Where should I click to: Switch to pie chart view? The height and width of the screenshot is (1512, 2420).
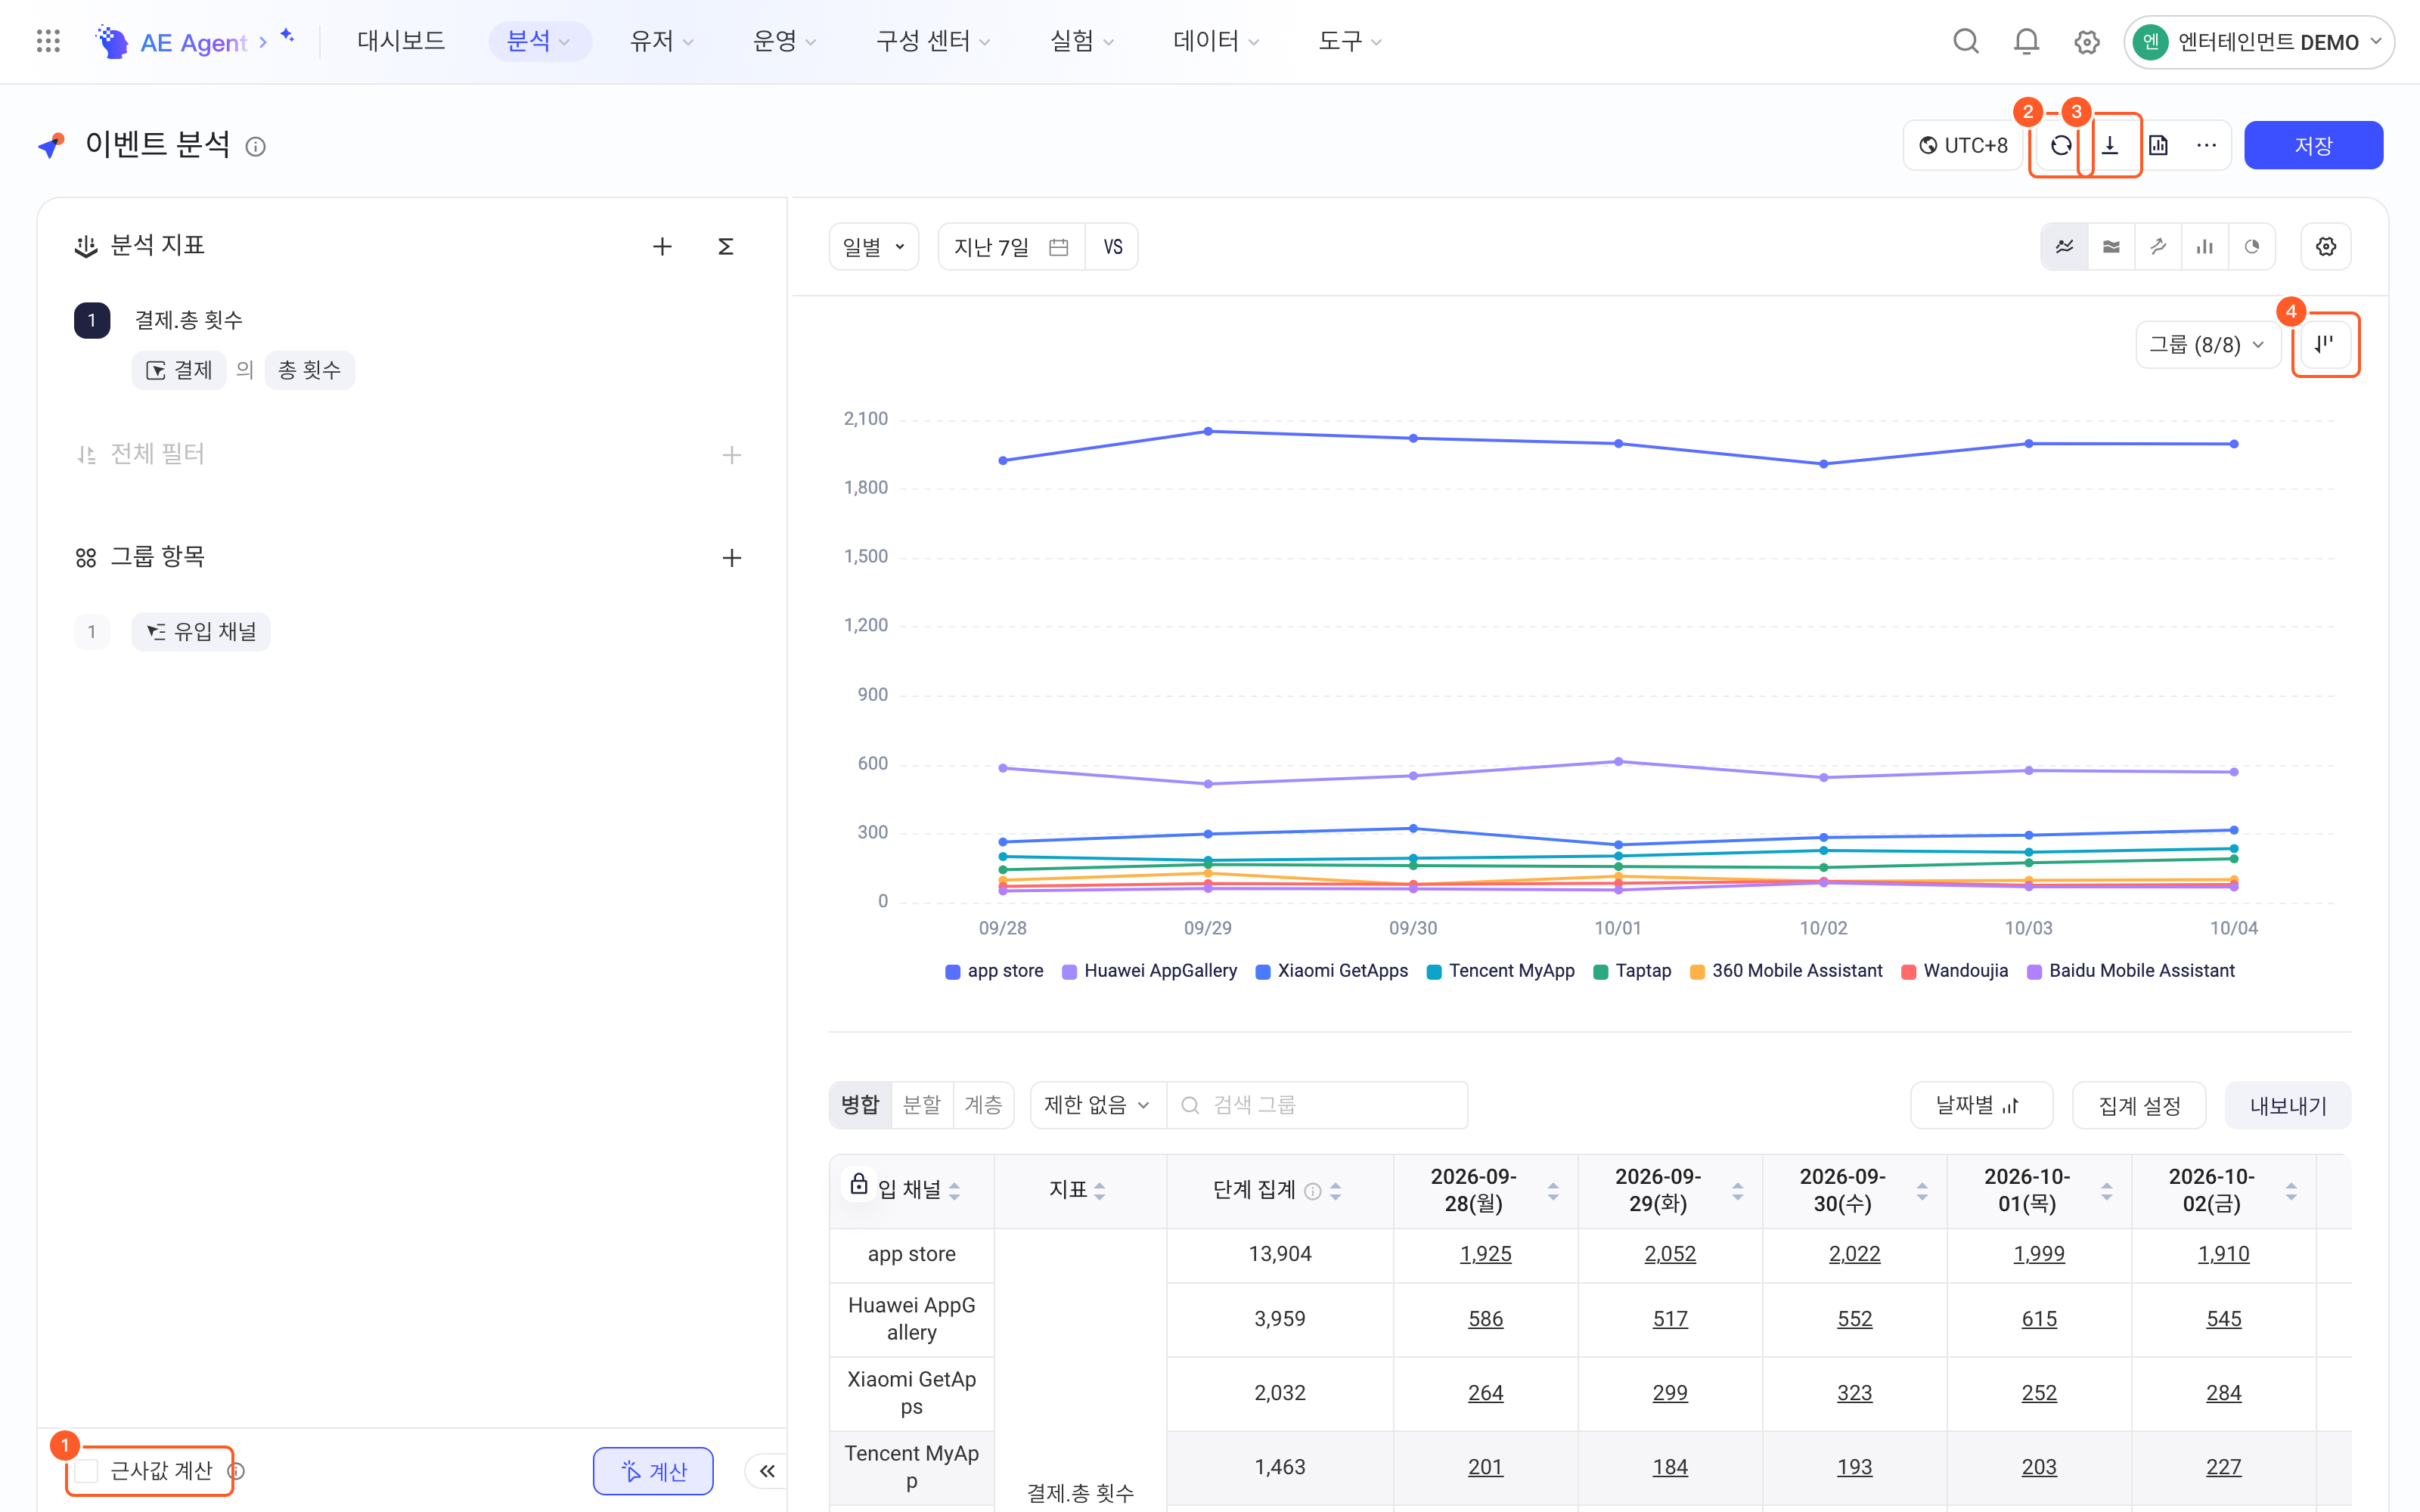click(x=2252, y=247)
